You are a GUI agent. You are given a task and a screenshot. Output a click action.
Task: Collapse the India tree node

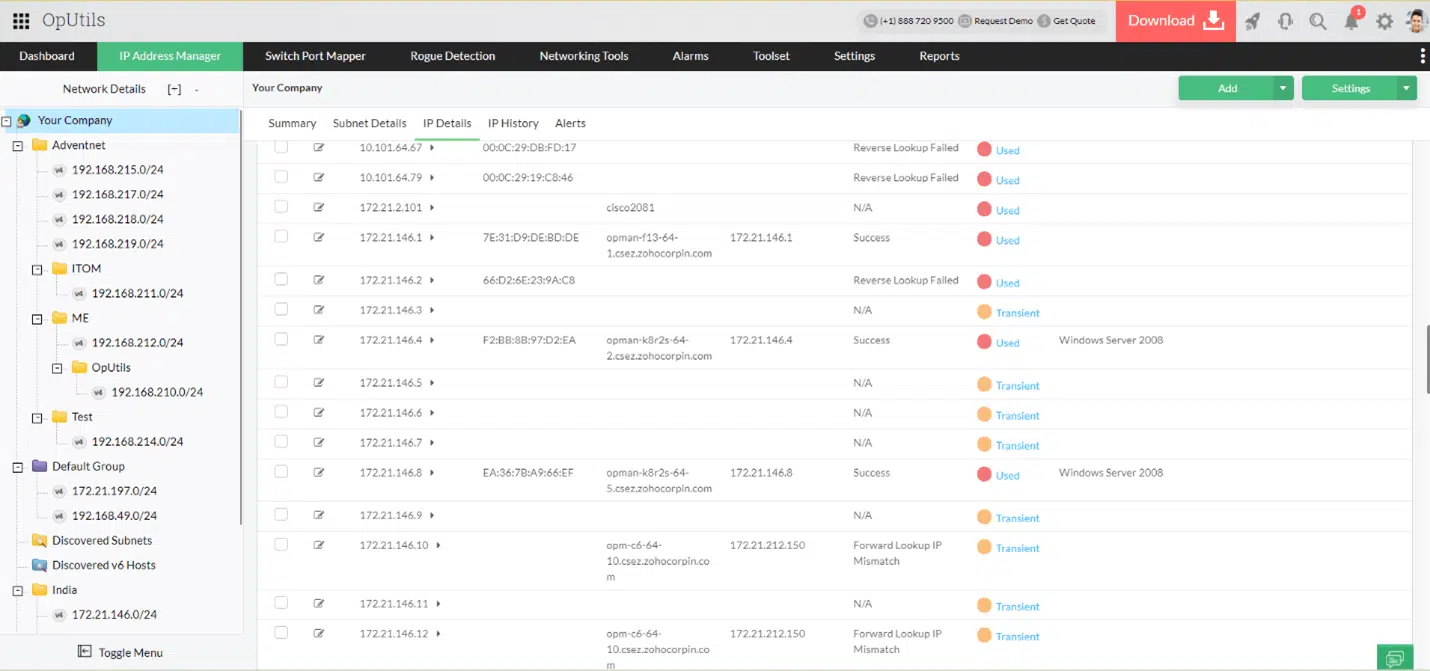(17, 590)
